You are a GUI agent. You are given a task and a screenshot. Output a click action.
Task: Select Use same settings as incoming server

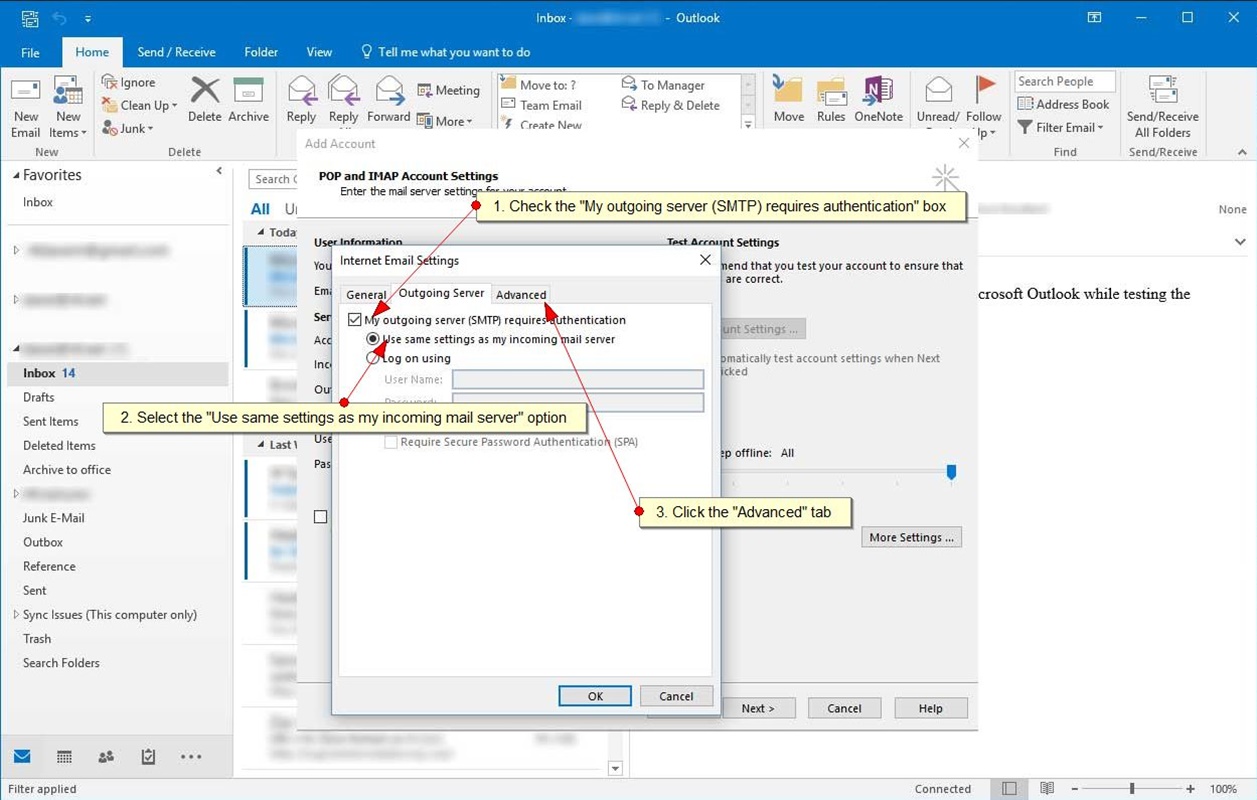pos(373,339)
